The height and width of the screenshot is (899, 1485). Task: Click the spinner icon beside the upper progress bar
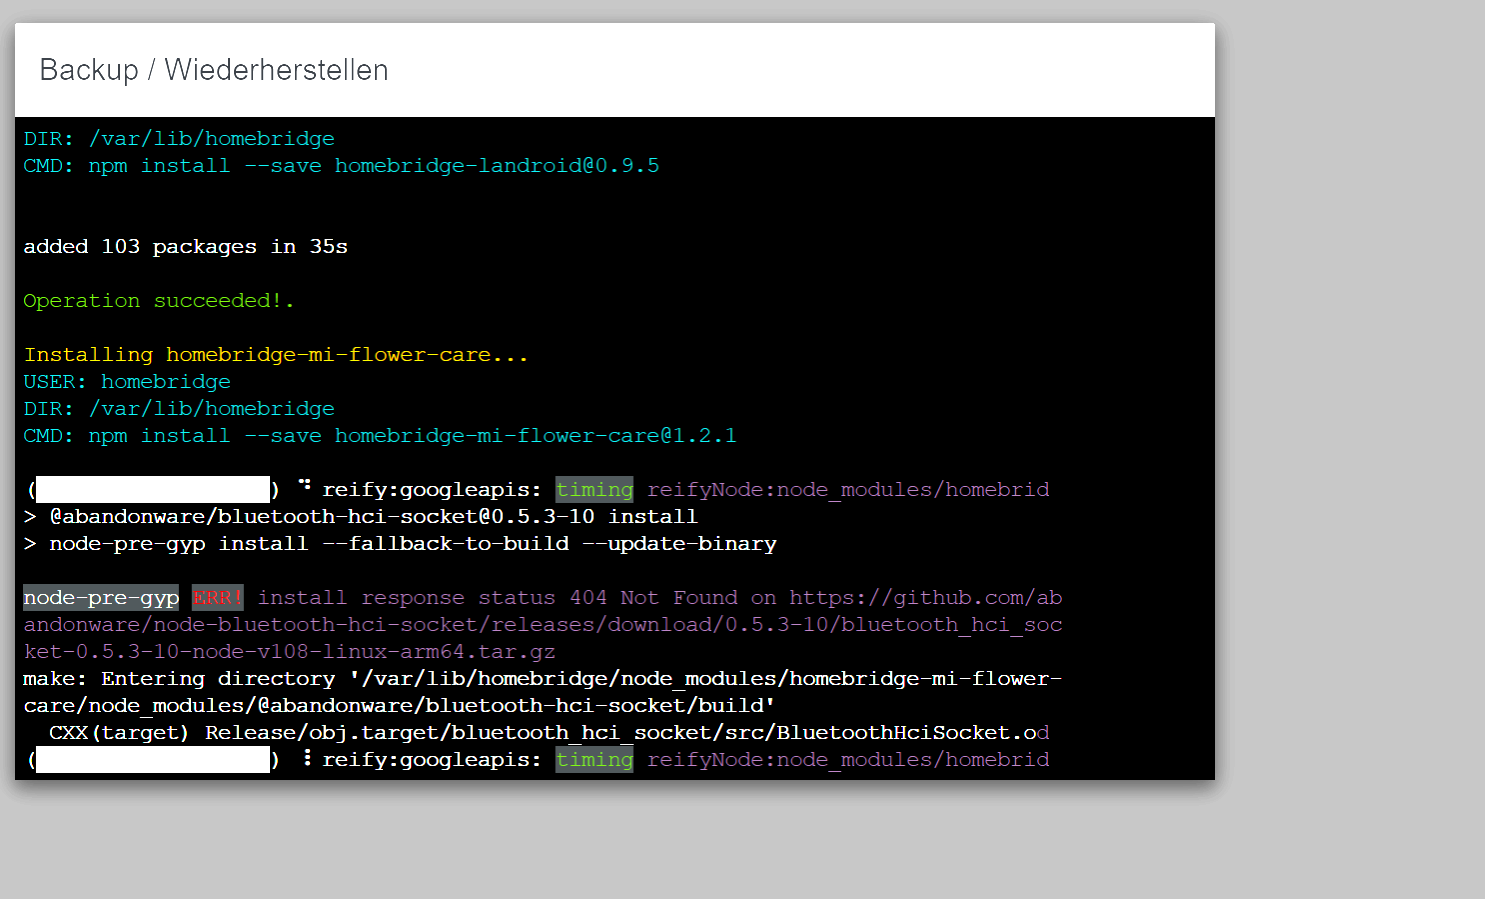click(305, 487)
